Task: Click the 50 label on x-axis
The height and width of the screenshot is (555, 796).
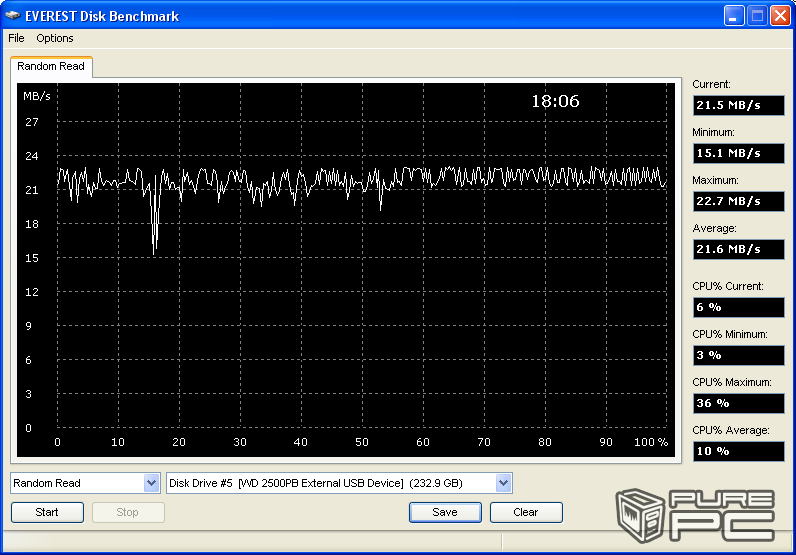Action: point(361,442)
